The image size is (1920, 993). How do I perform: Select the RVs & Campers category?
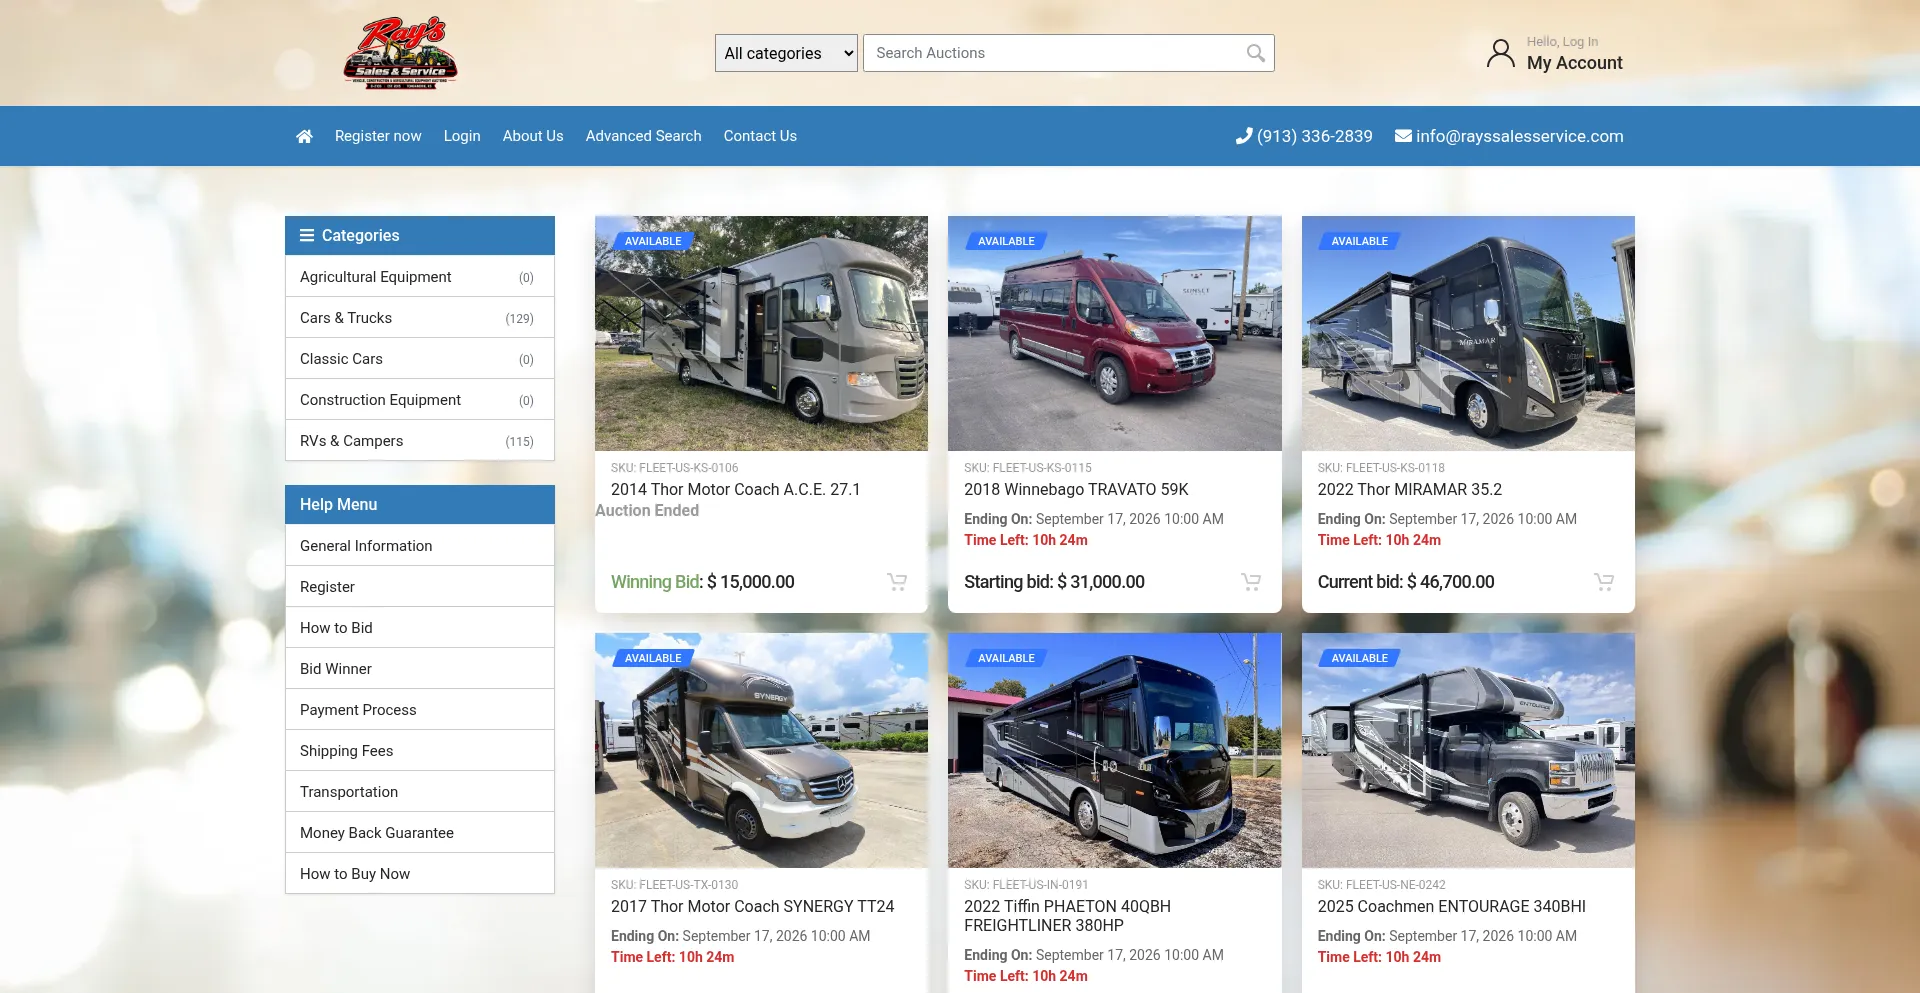(x=420, y=441)
